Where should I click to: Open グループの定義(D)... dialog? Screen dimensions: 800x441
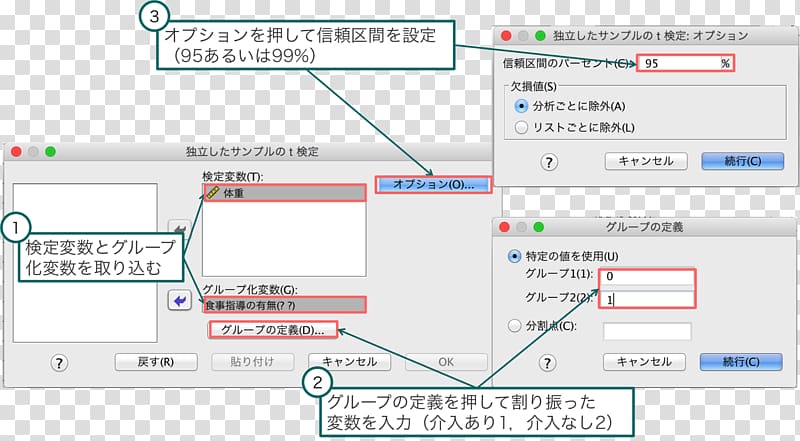point(272,330)
